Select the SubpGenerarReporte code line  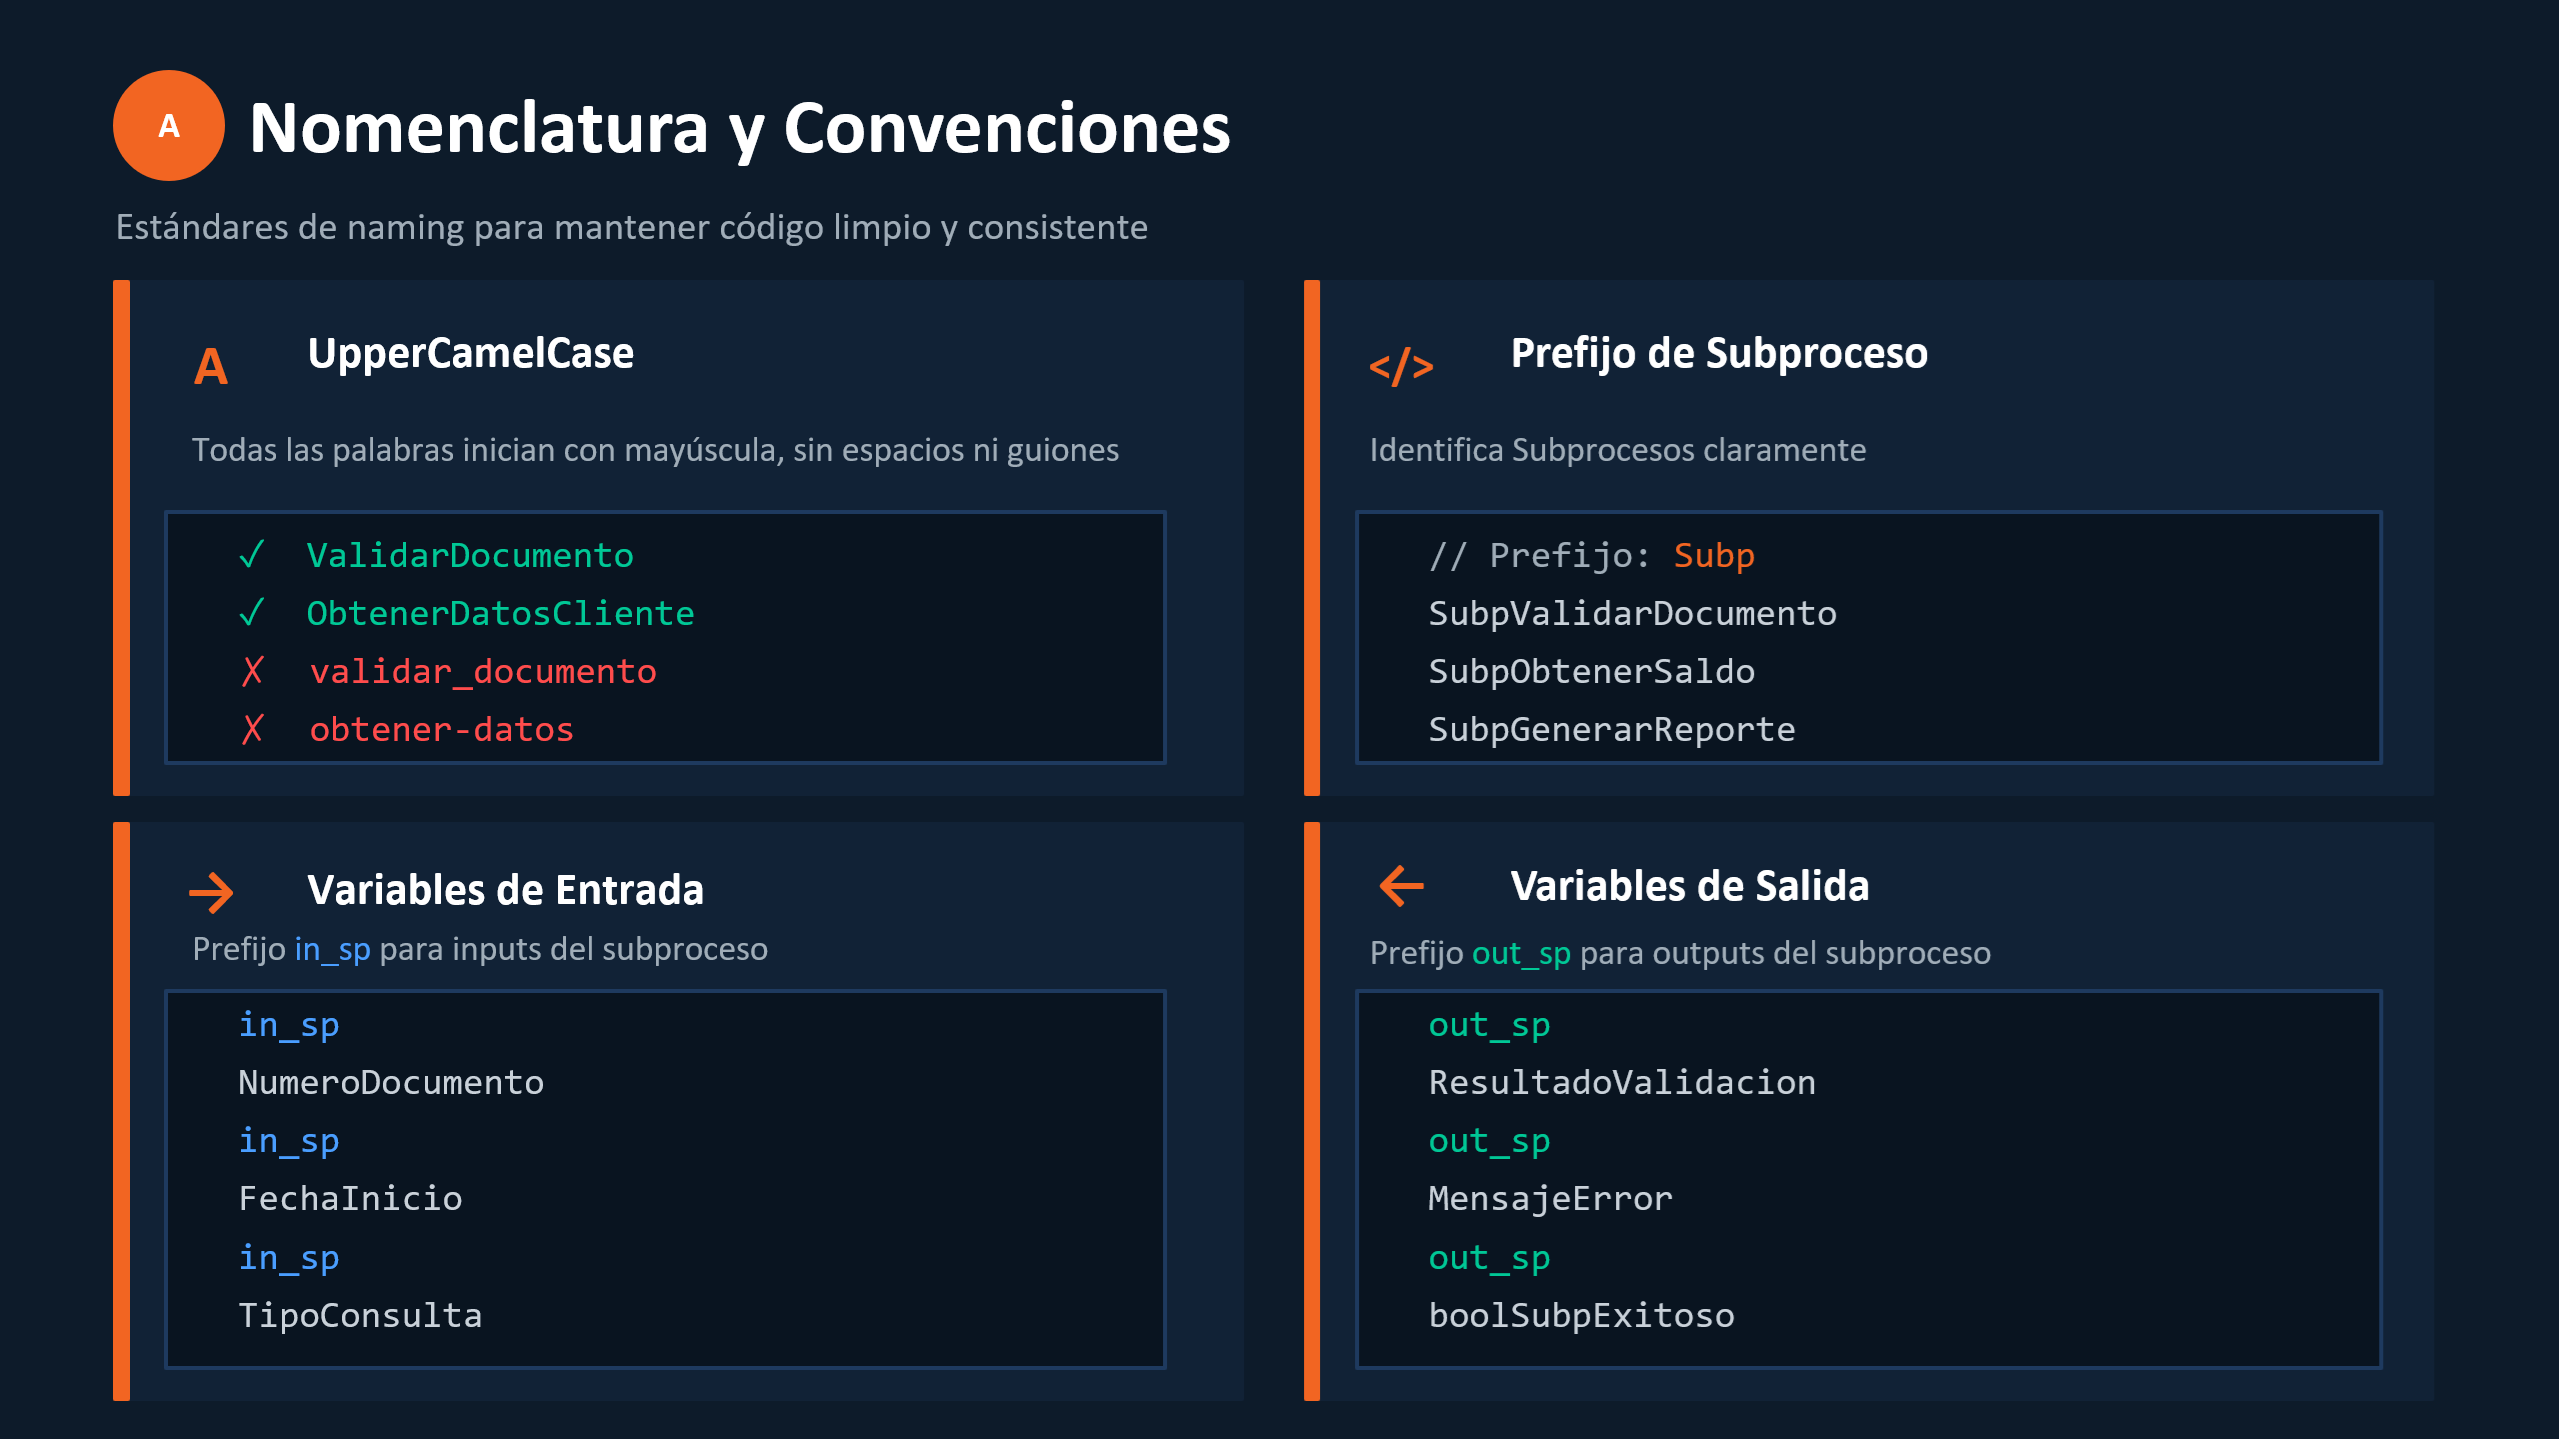point(1611,729)
